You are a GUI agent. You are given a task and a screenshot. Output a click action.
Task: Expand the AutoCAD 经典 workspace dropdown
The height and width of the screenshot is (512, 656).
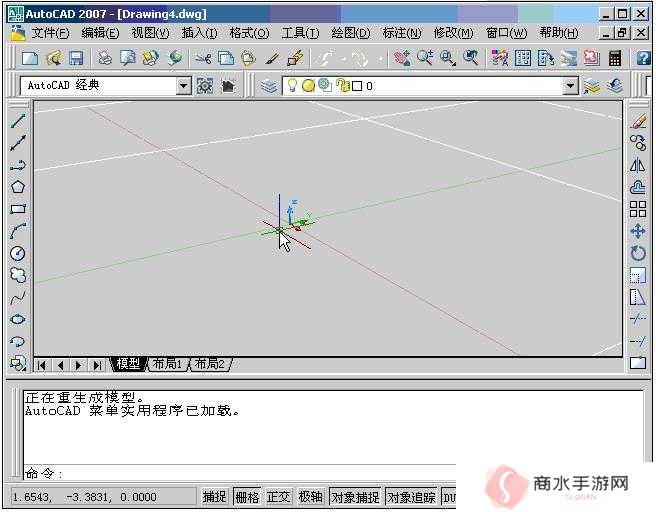pos(183,86)
